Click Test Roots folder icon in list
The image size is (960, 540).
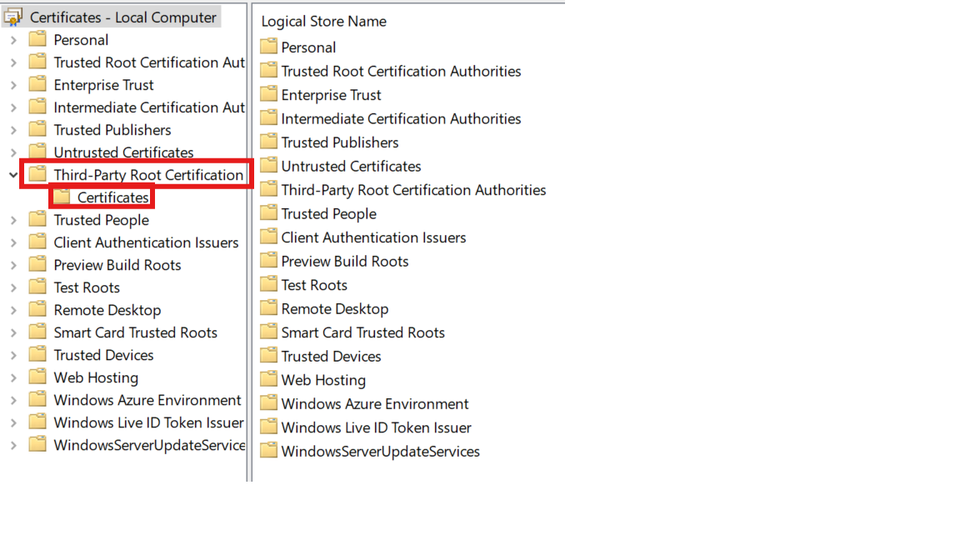pyautogui.click(x=268, y=285)
